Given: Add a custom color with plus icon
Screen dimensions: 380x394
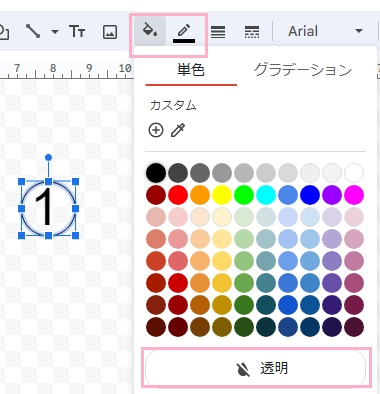Looking at the screenshot, I should pyautogui.click(x=156, y=130).
